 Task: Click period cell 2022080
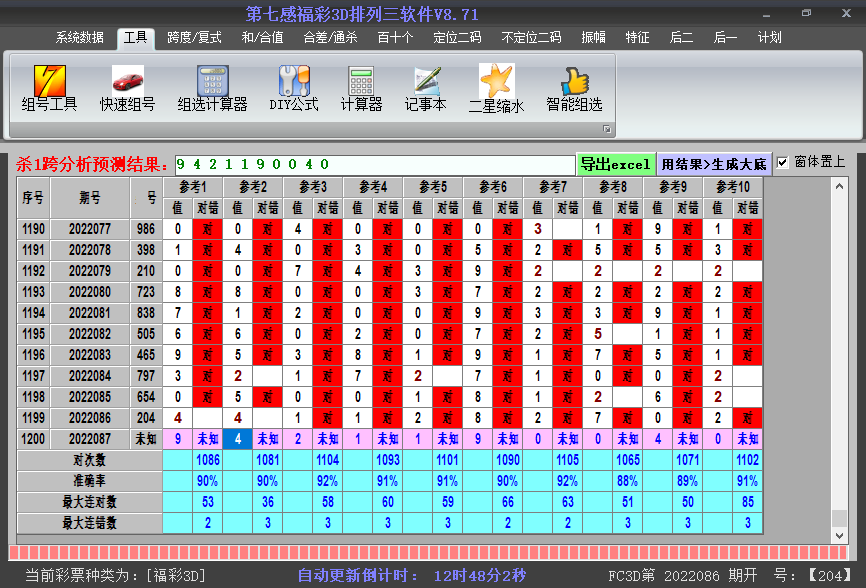[90, 292]
